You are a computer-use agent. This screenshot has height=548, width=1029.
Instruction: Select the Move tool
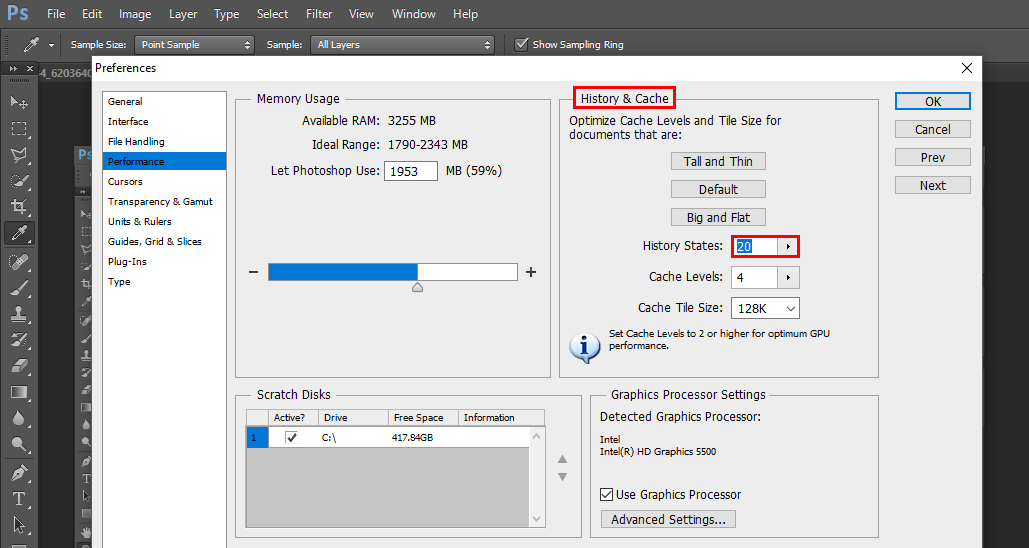19,102
